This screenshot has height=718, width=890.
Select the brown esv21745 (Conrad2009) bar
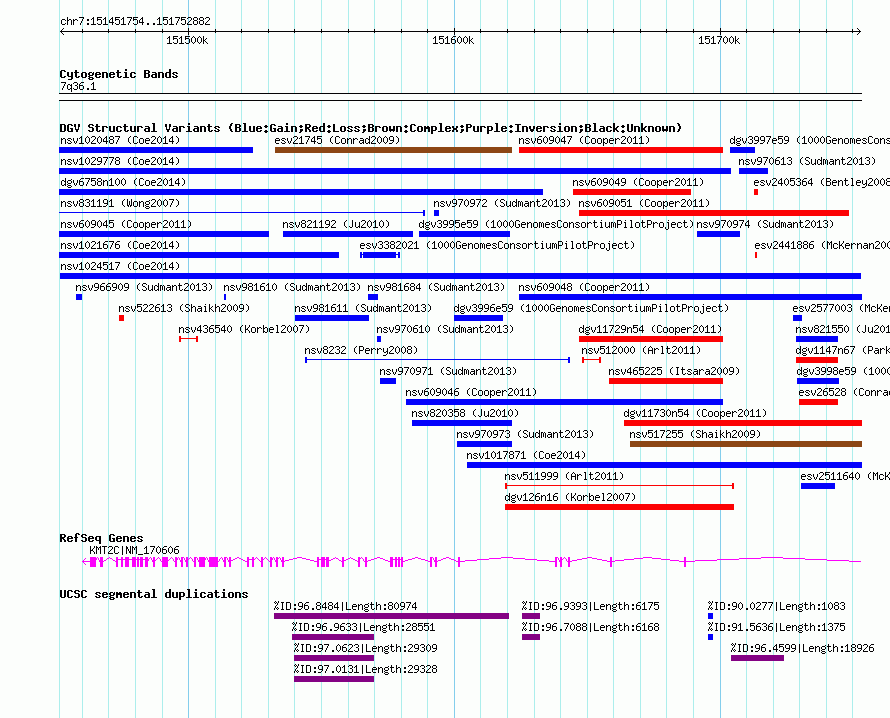pos(393,150)
